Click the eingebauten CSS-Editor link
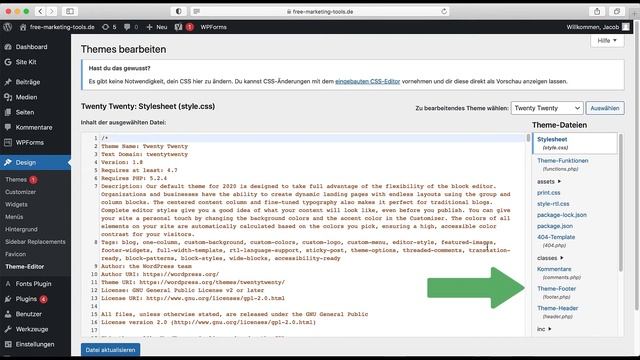The image size is (640, 360). [x=367, y=81]
